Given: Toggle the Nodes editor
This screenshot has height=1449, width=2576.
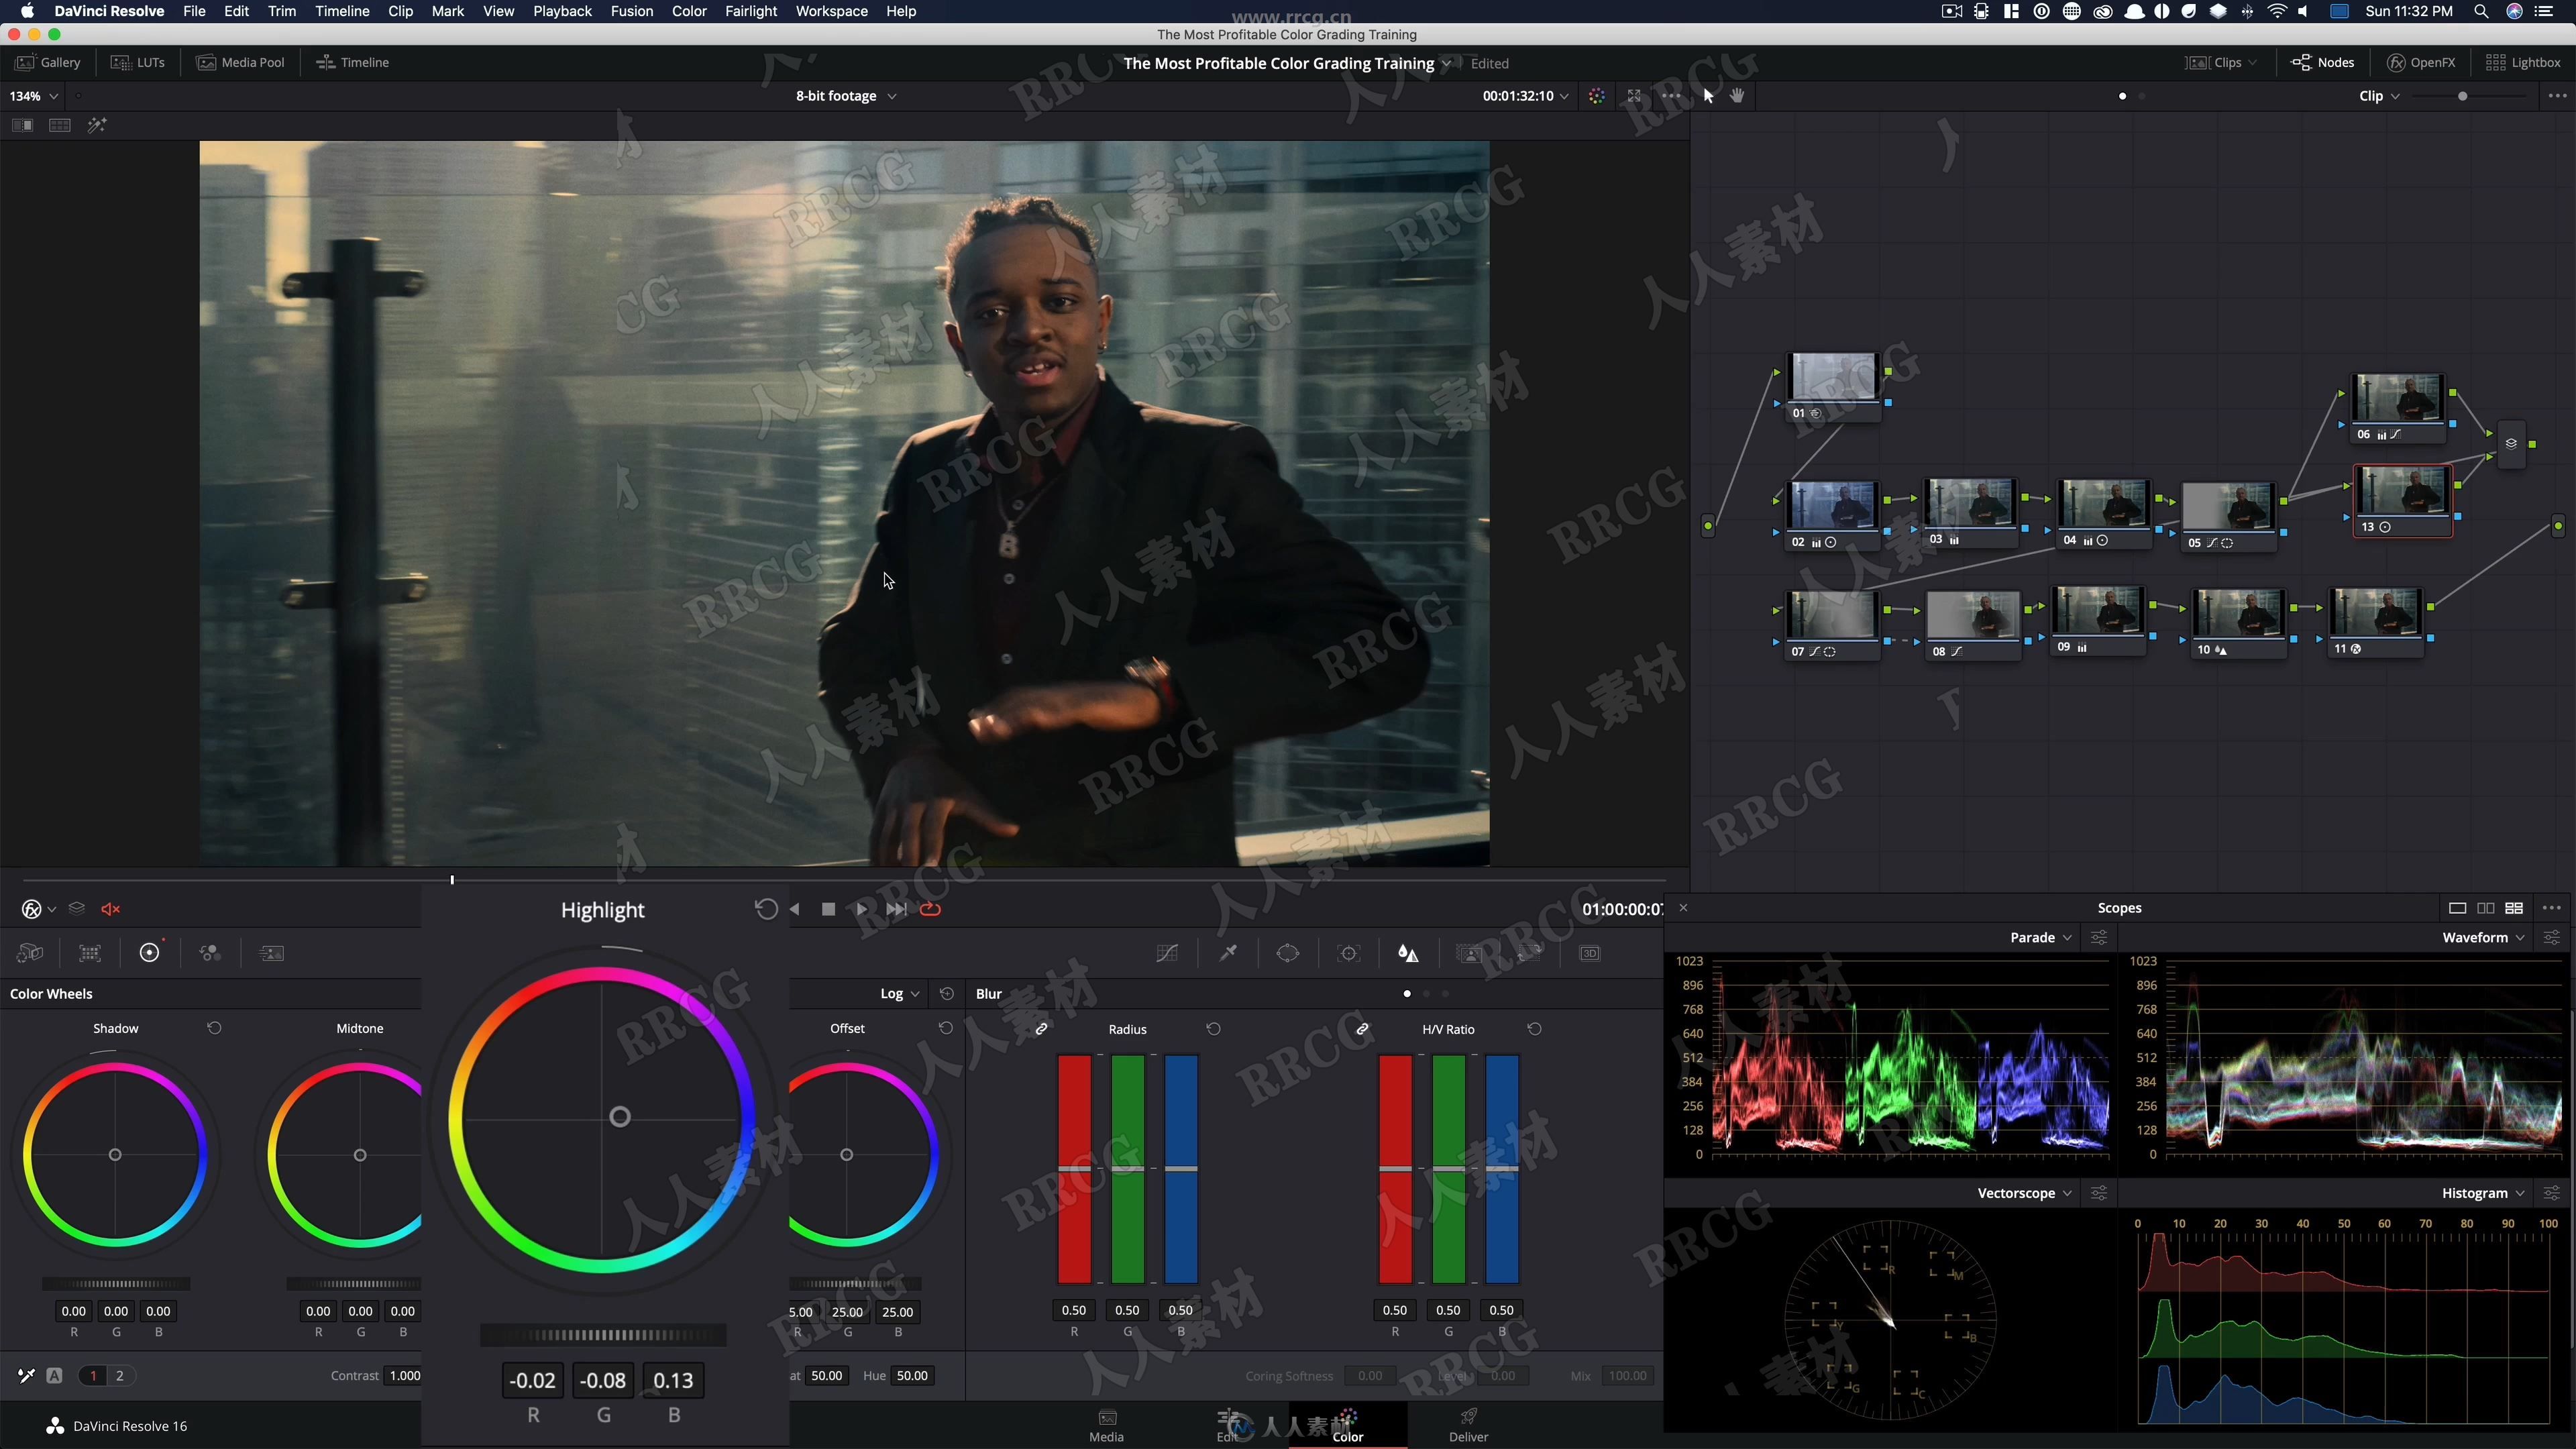Looking at the screenshot, I should click(x=2322, y=62).
